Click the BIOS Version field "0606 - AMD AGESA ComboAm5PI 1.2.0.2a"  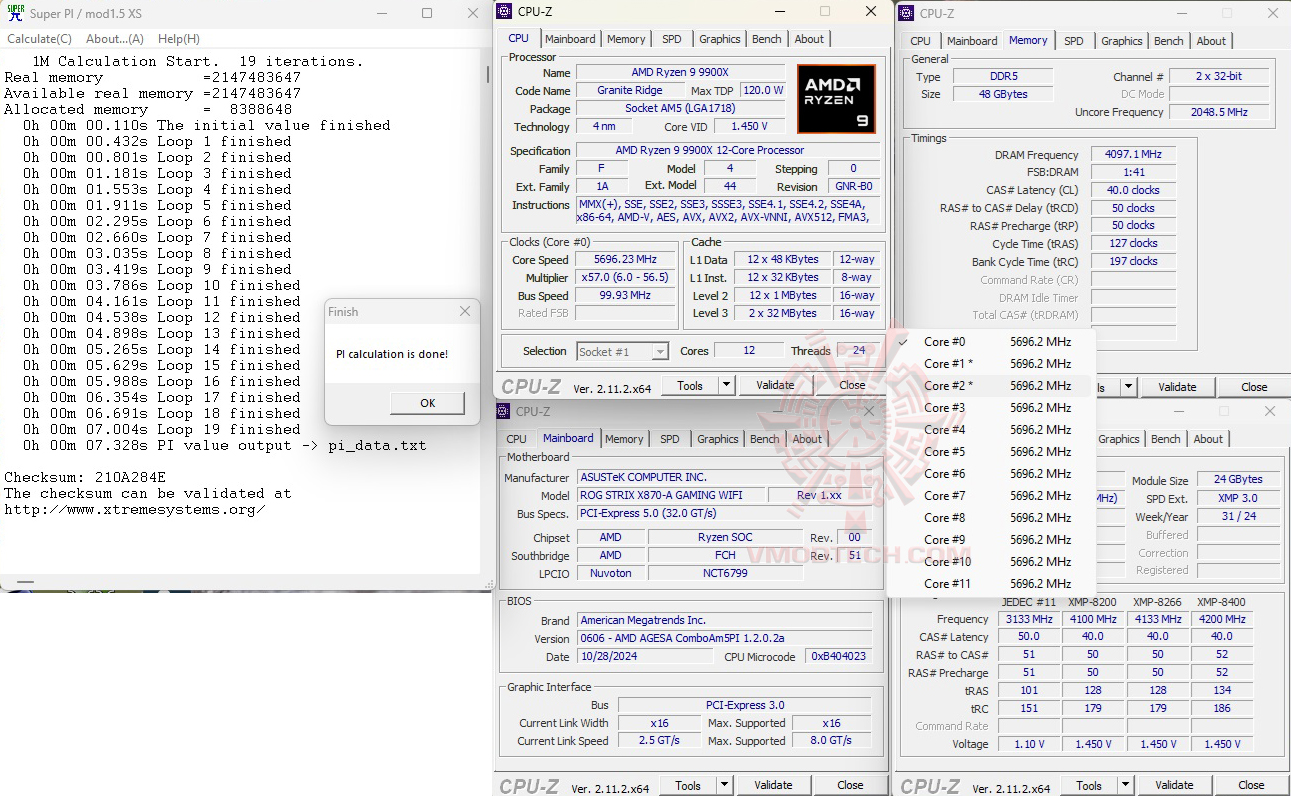click(x=724, y=639)
